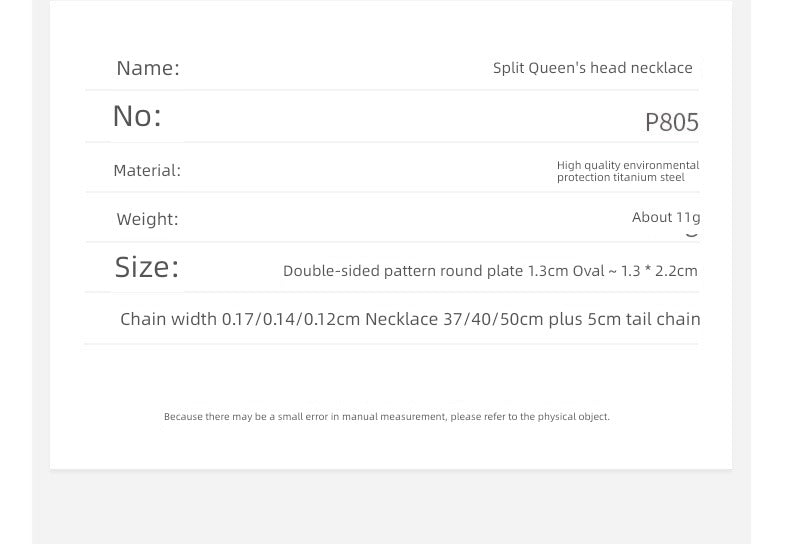Select the Split Queen's head necklace text
790x544 pixels.
[x=592, y=68]
